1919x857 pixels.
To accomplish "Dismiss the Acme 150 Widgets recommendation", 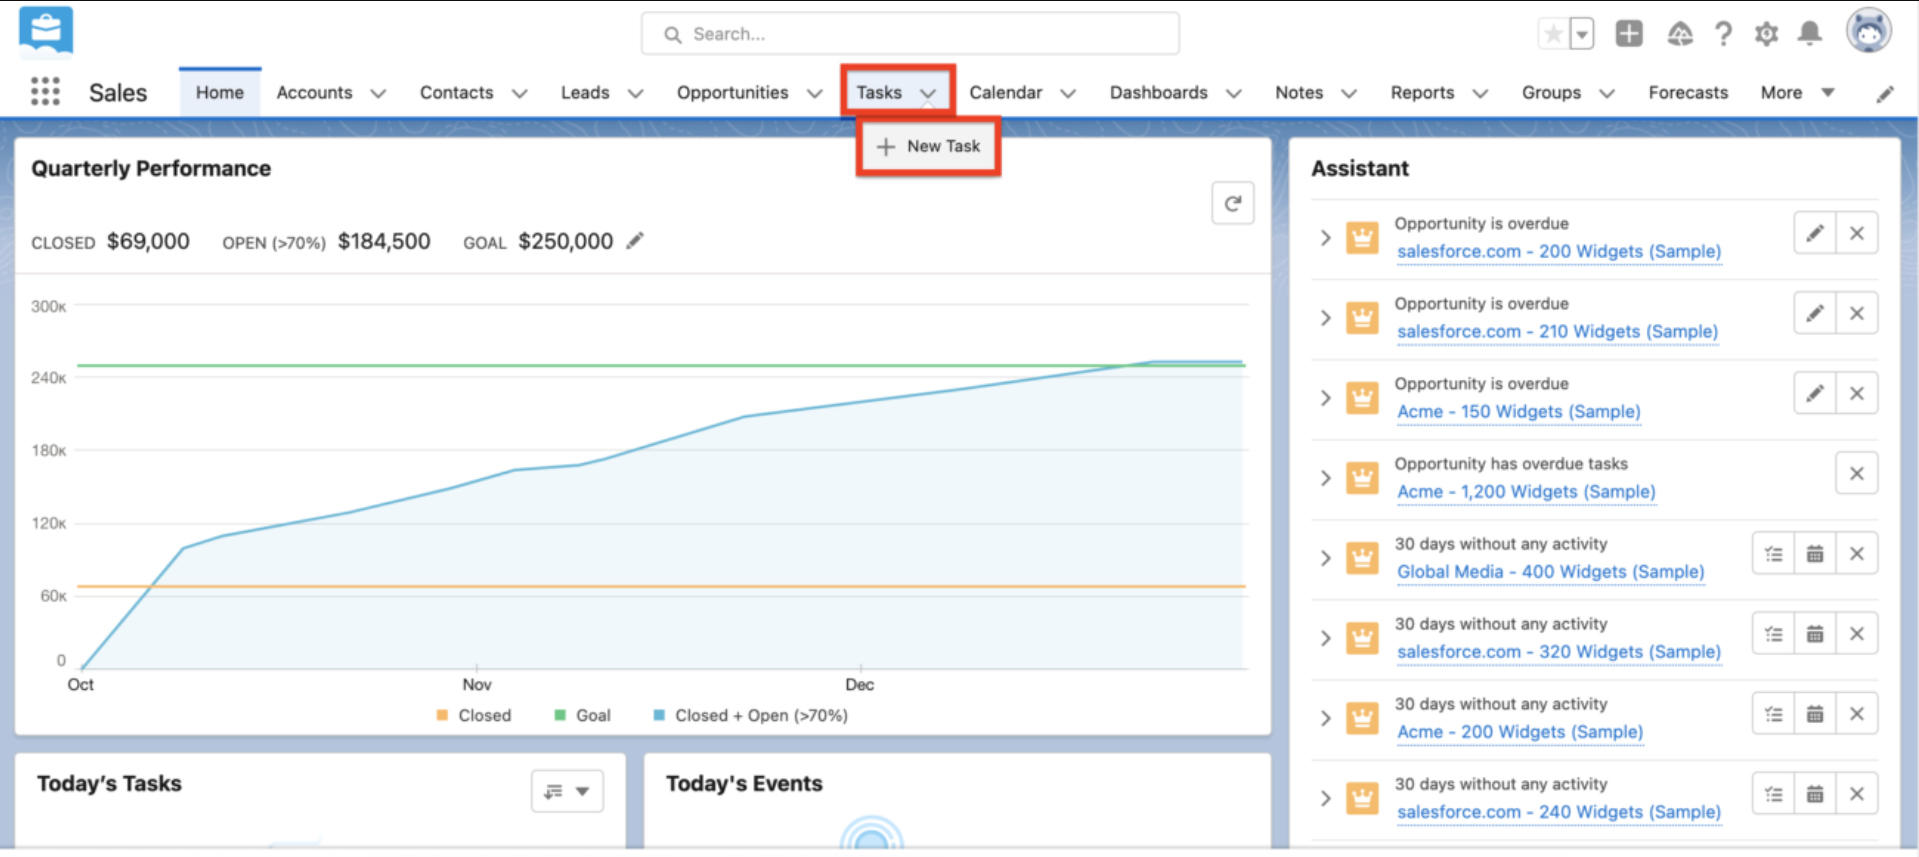I will (1857, 393).
